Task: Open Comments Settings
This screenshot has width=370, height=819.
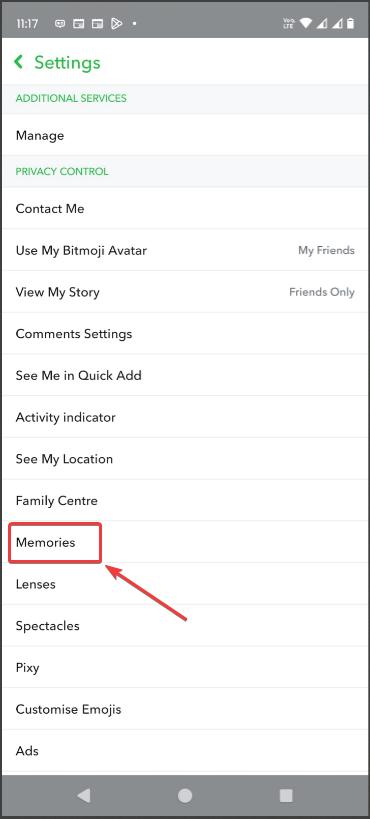Action: pyautogui.click(x=185, y=334)
